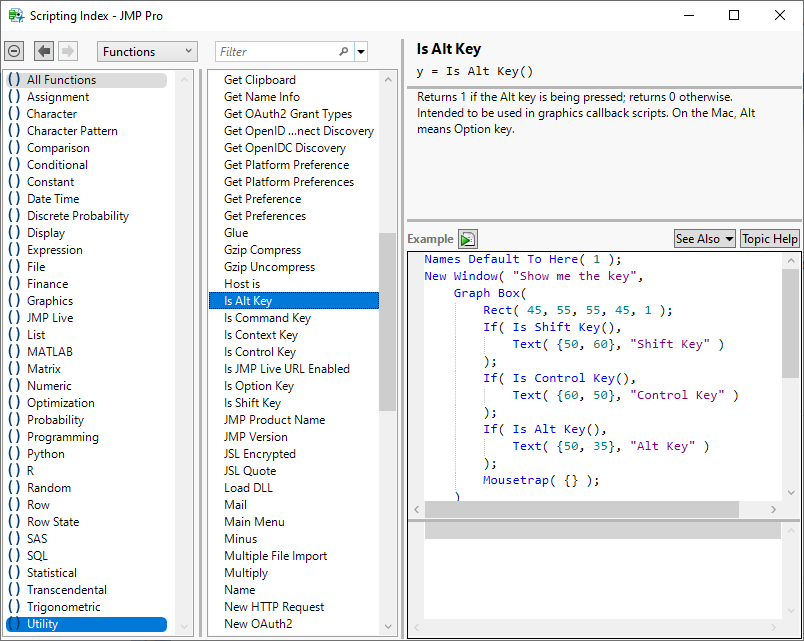Select the Graphics category parentheses icon
Viewport: 804px width, 641px height.
[x=14, y=301]
